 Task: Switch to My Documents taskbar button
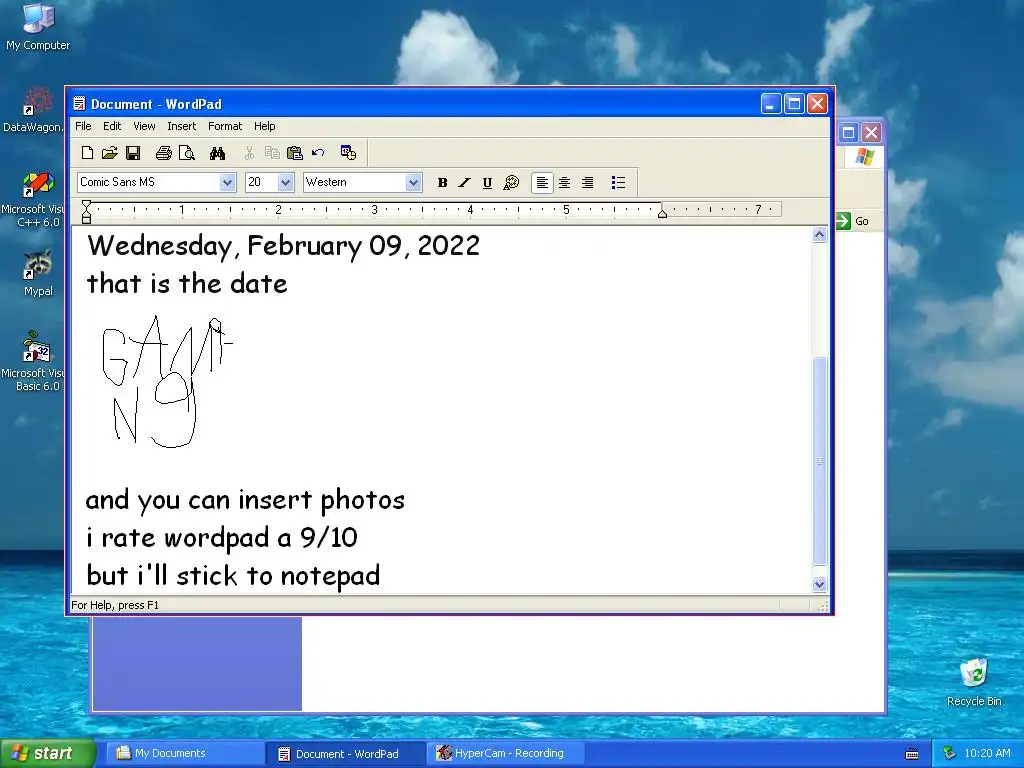point(186,754)
